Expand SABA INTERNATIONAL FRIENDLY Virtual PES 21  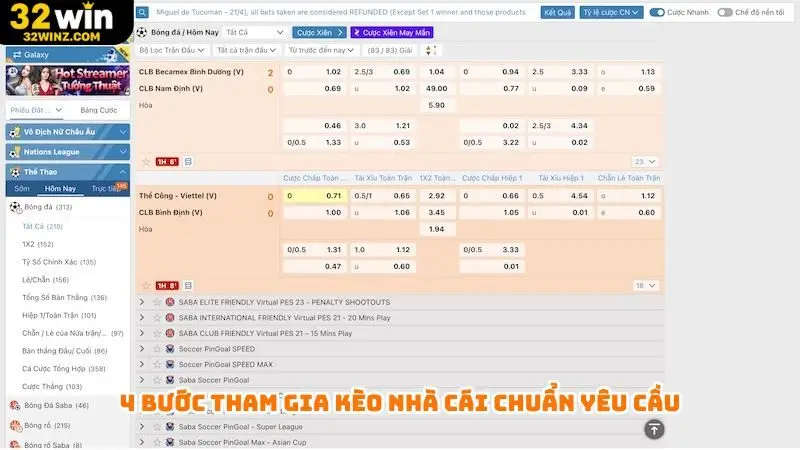142,317
